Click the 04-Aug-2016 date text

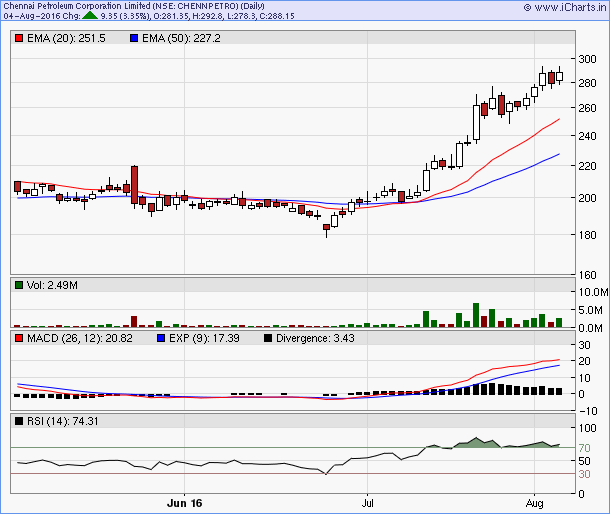tap(32, 16)
